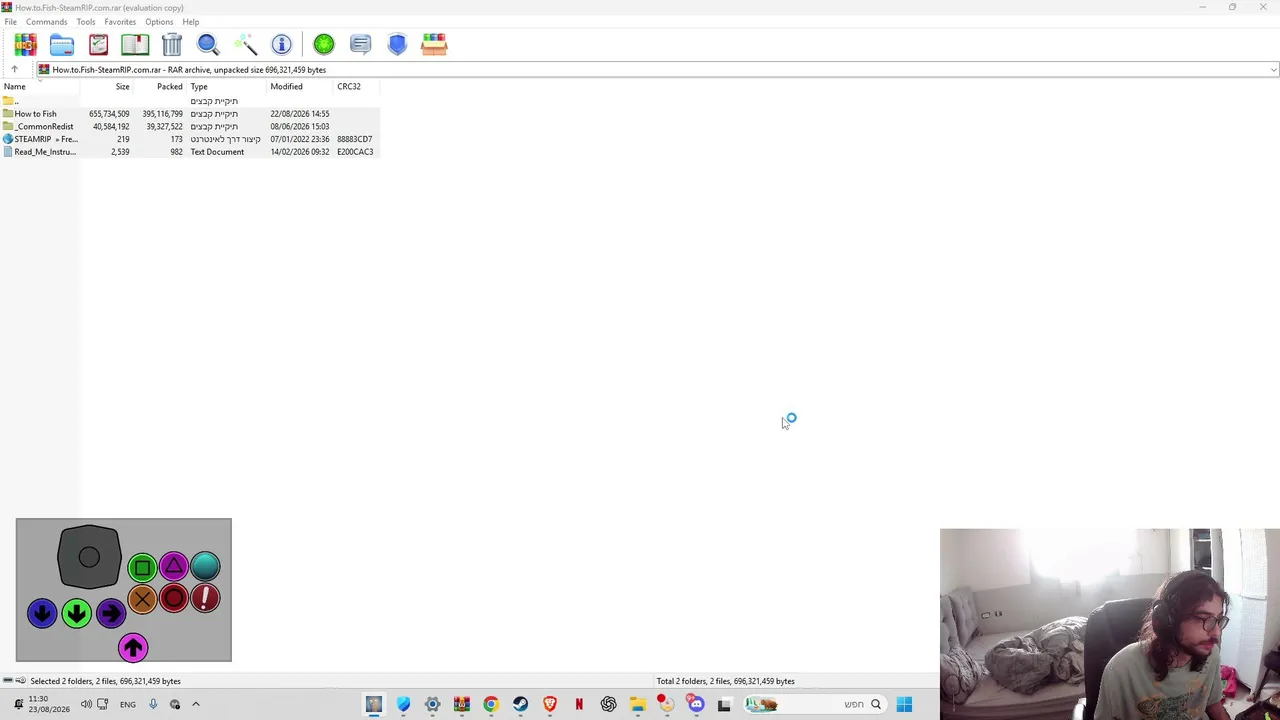
Task: Select the parent folder '..' row
Action: tap(190, 101)
